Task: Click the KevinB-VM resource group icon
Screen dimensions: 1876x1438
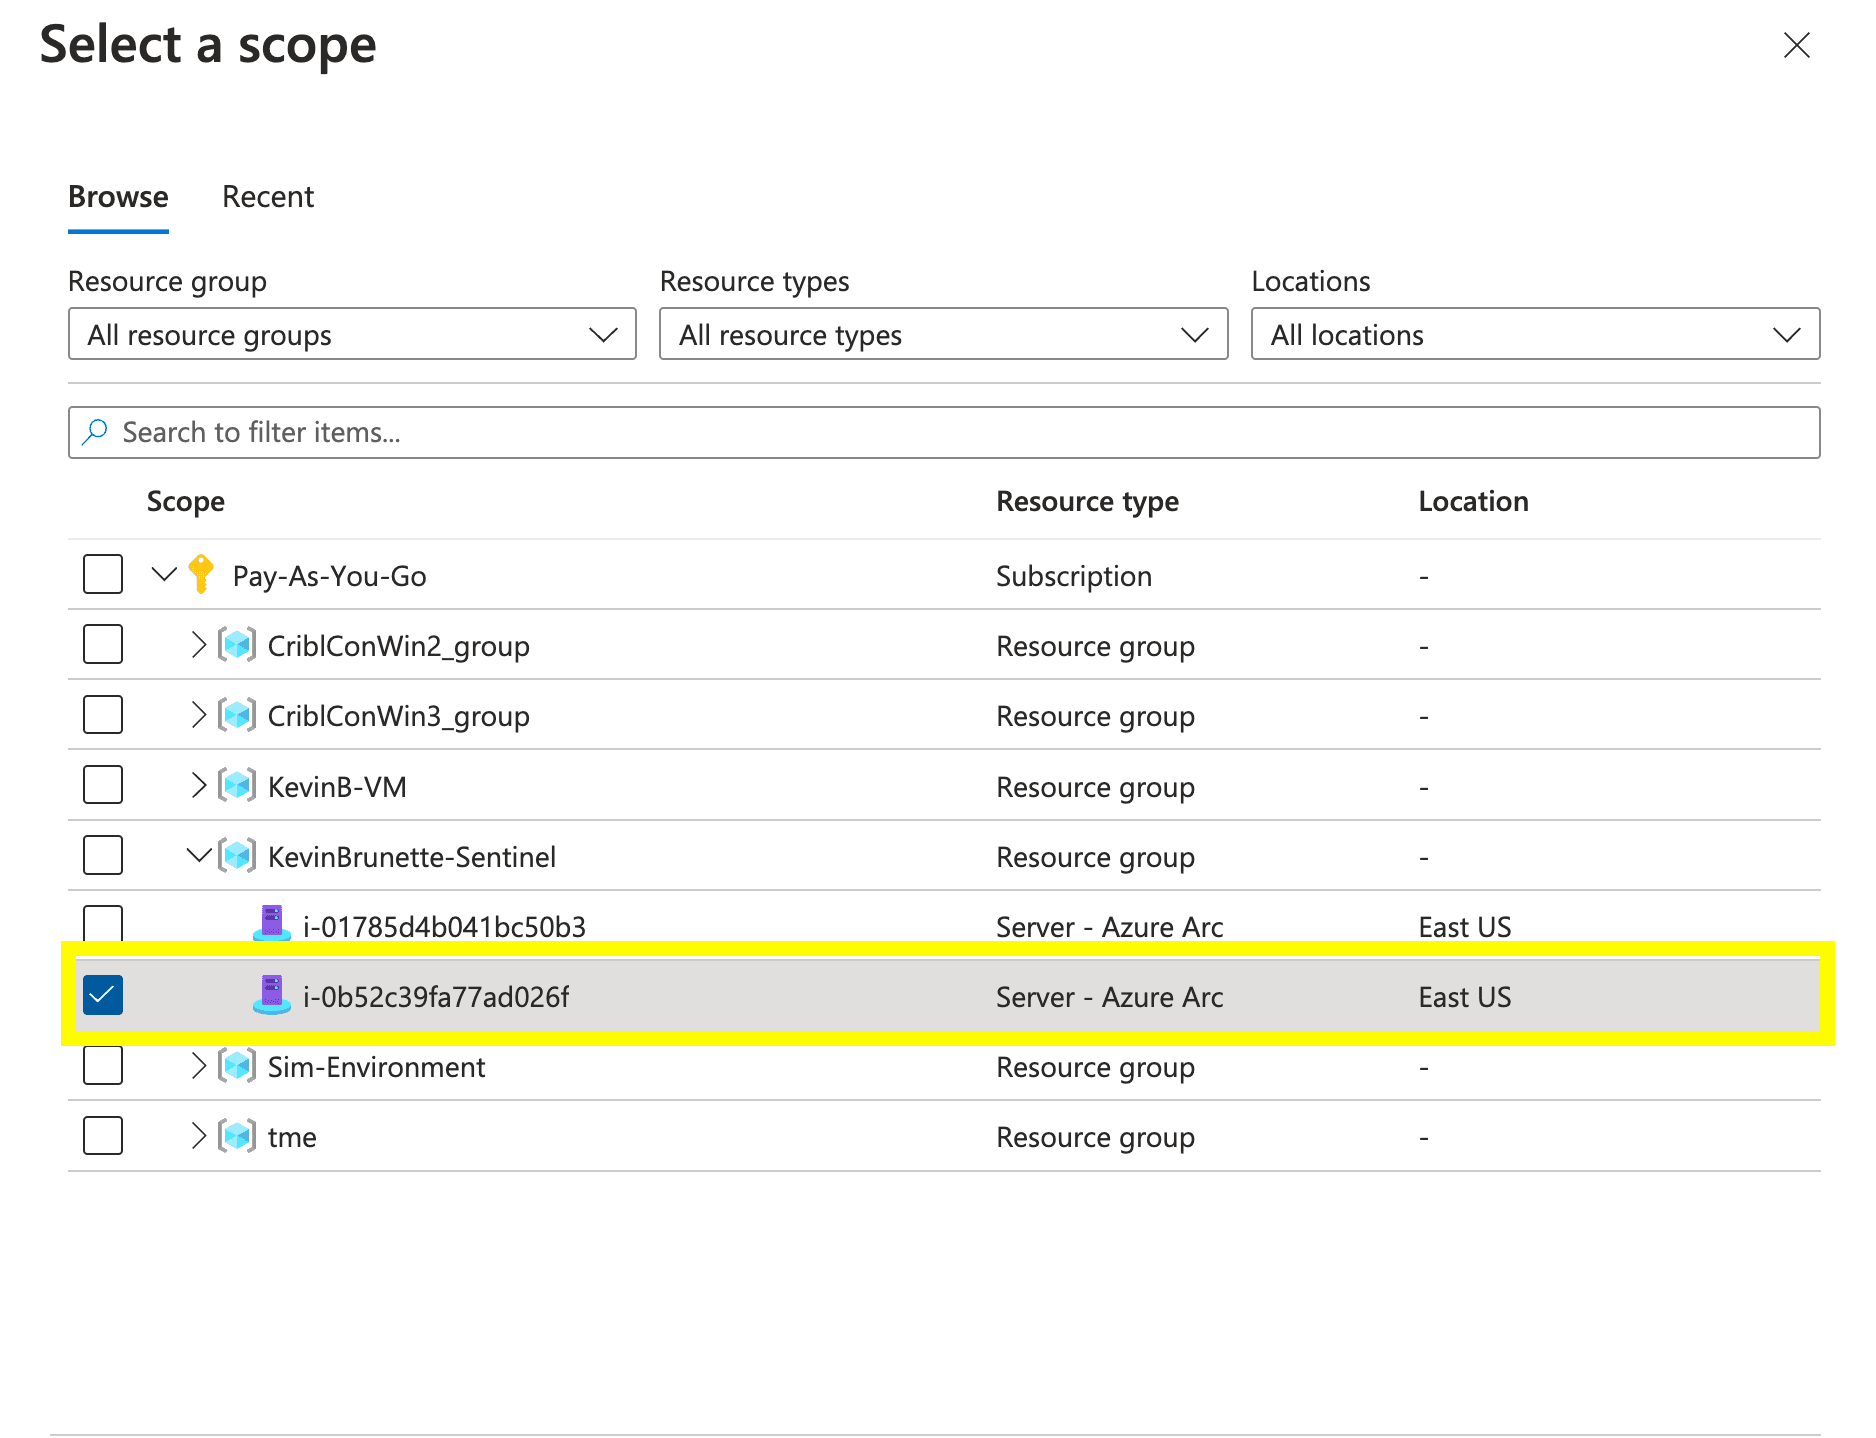Action: click(x=237, y=786)
